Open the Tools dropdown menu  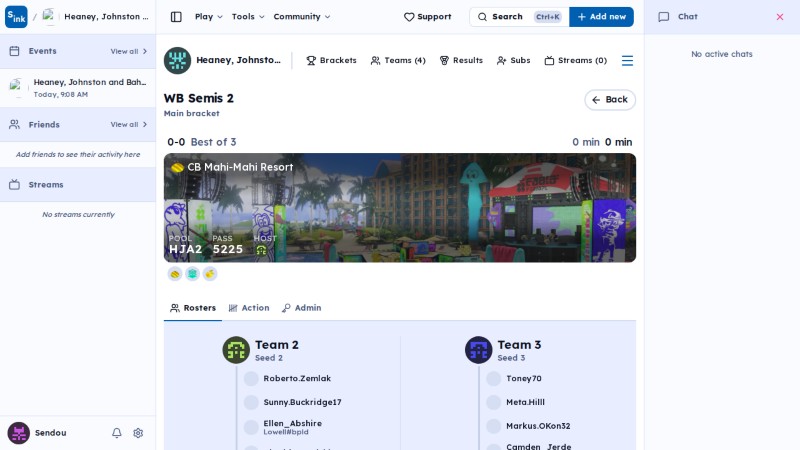click(248, 17)
